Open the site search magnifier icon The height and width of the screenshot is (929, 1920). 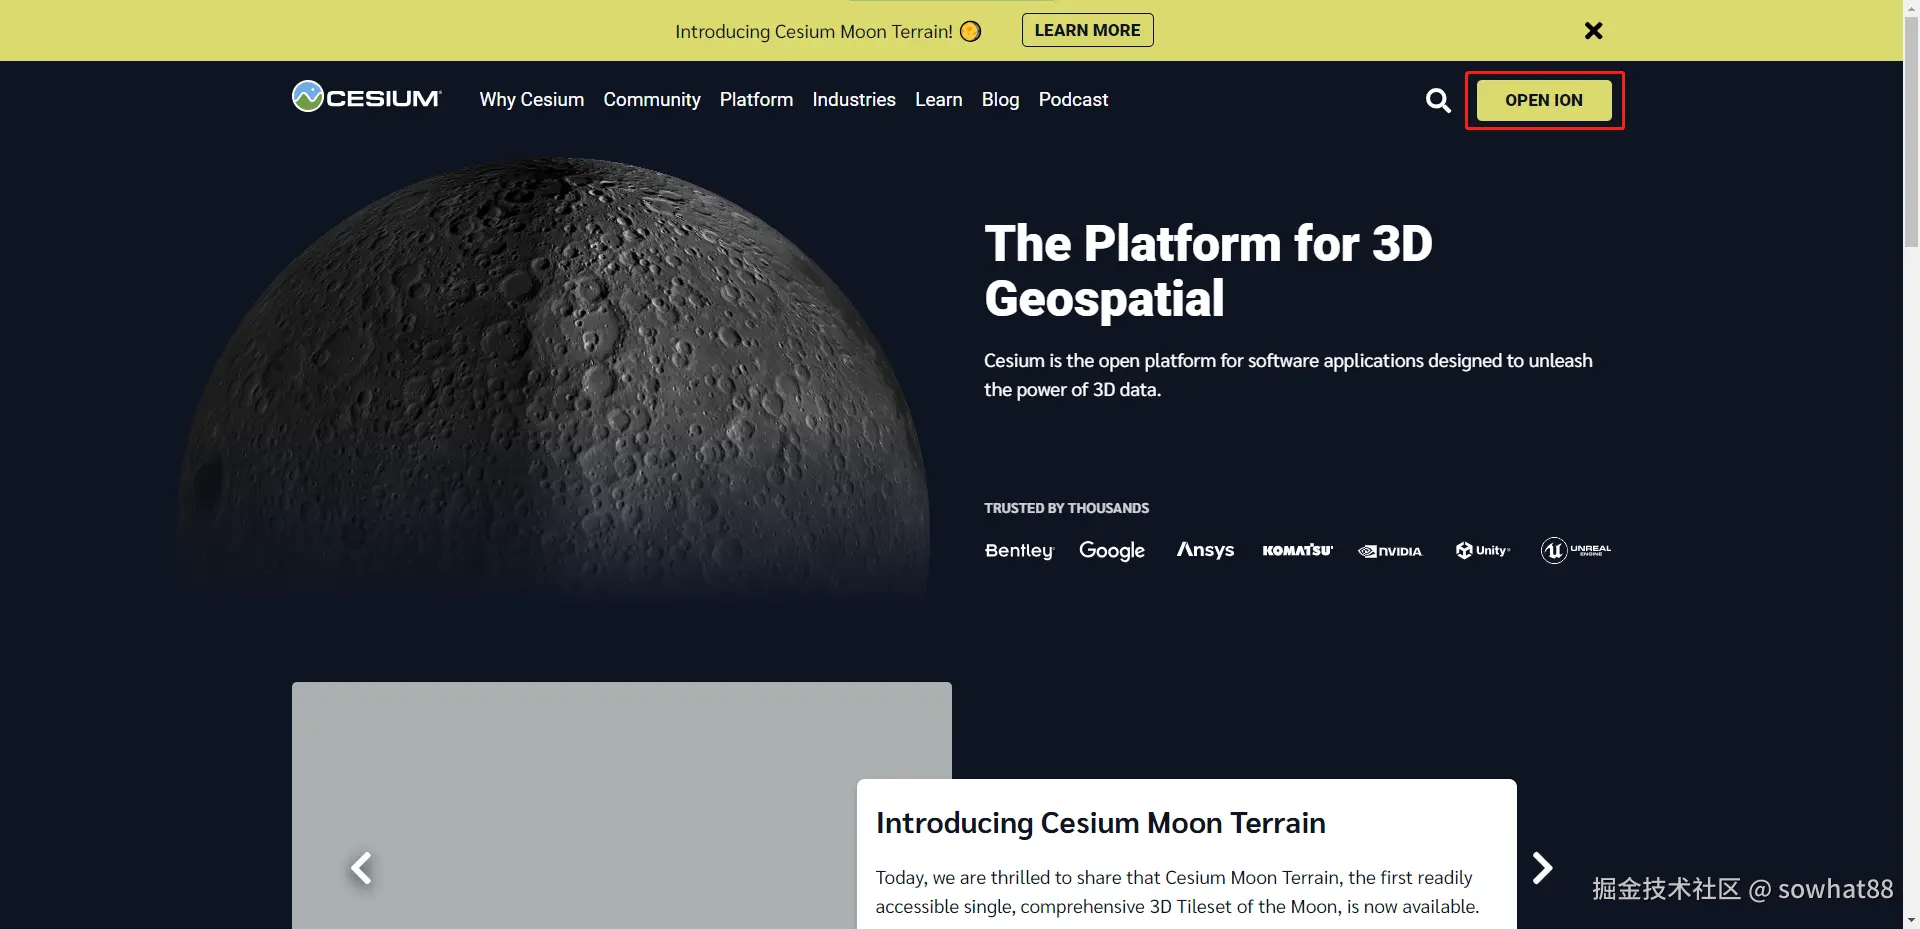click(x=1438, y=100)
